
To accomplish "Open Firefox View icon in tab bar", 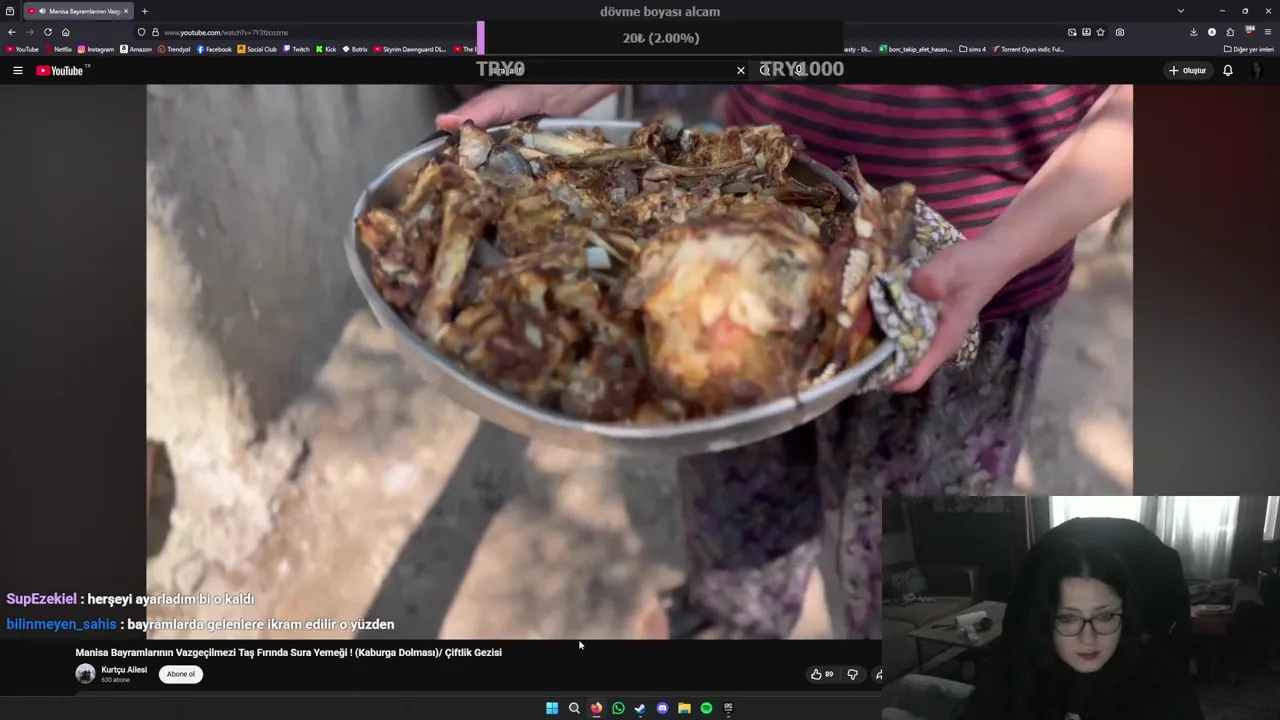I will click(10, 11).
